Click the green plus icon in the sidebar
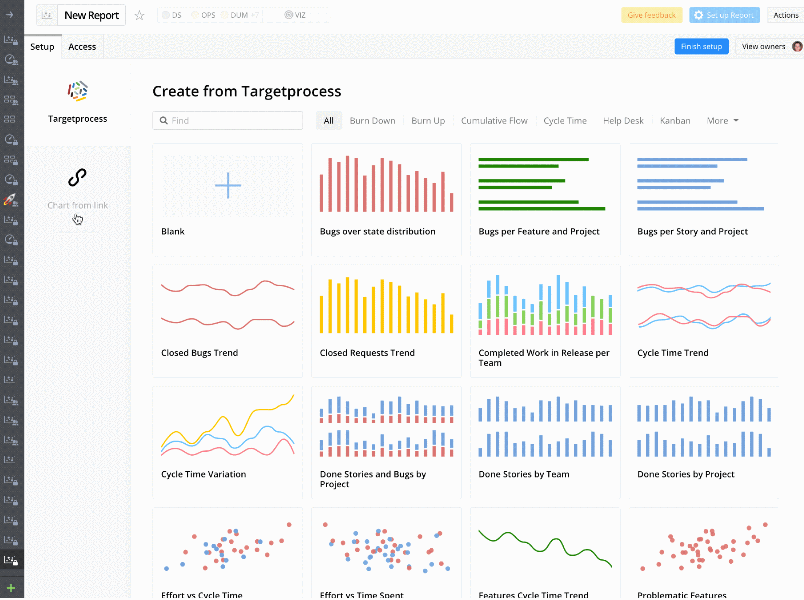The image size is (804, 600). point(11,588)
